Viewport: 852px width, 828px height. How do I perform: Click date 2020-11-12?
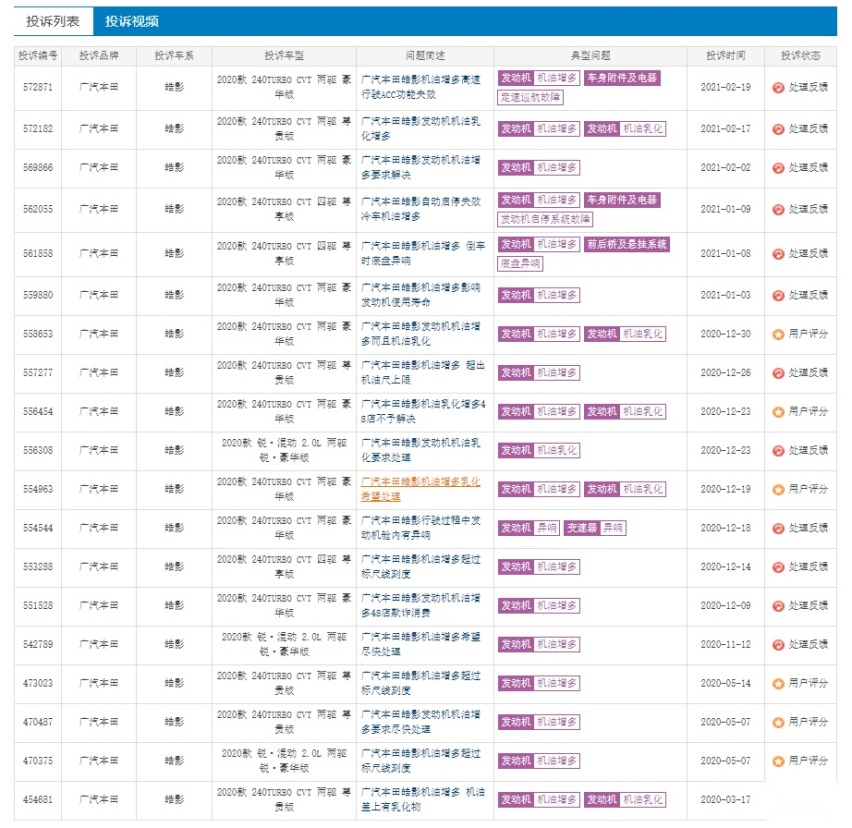point(725,644)
